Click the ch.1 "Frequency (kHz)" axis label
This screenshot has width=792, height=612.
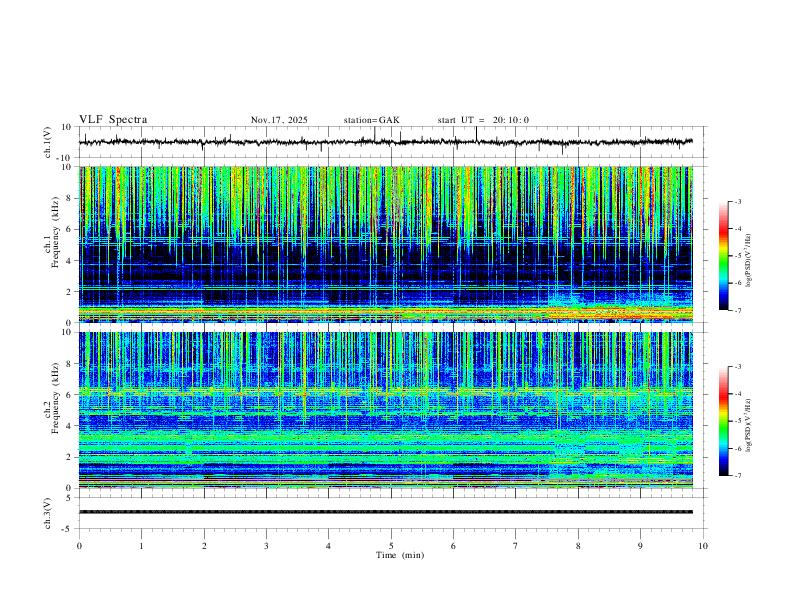[x=55, y=232]
